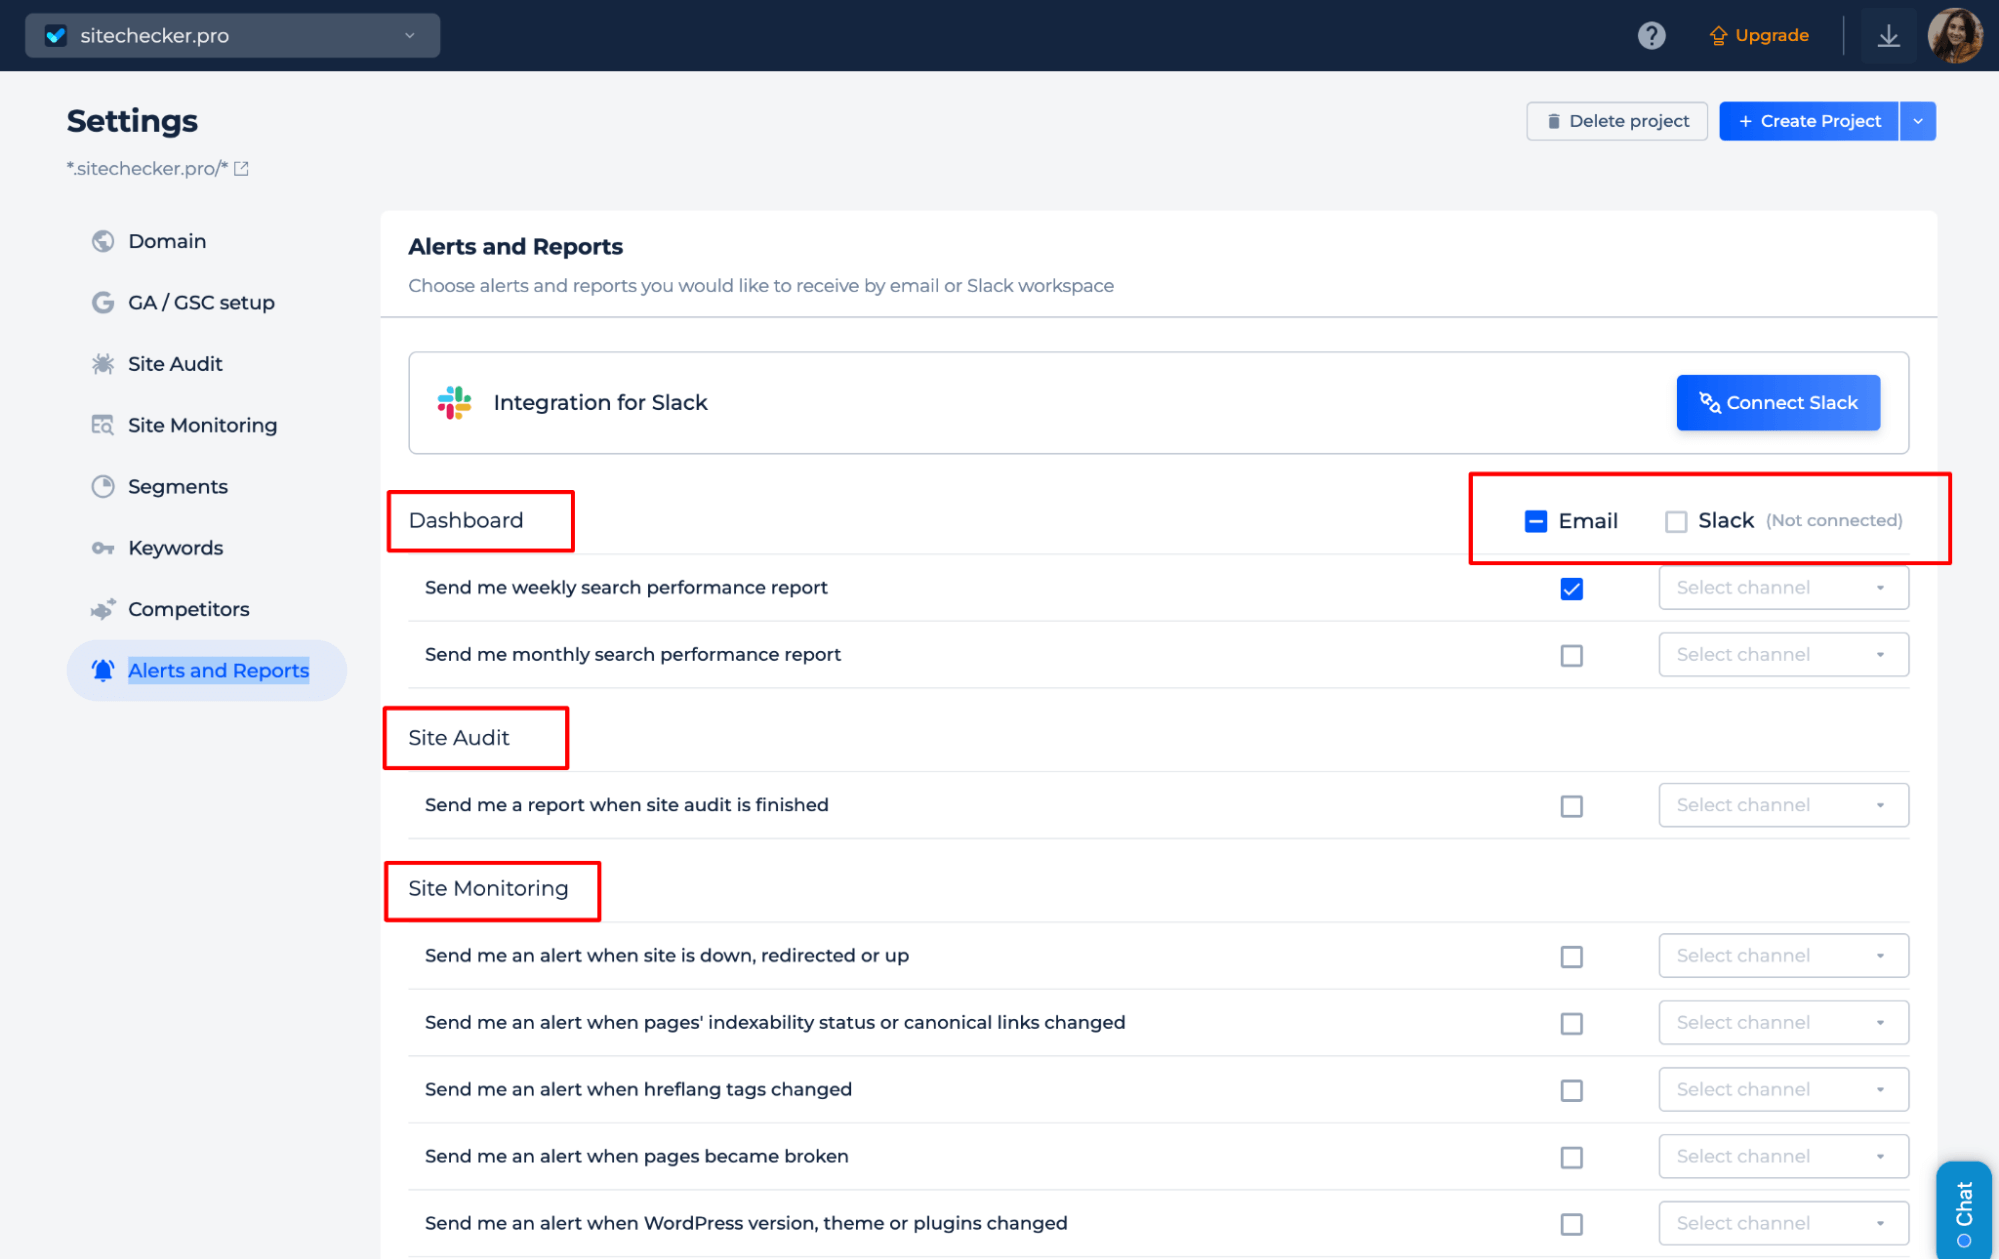This screenshot has width=1999, height=1260.
Task: Click the sitechecker logo checkmark icon
Action: tap(56, 36)
